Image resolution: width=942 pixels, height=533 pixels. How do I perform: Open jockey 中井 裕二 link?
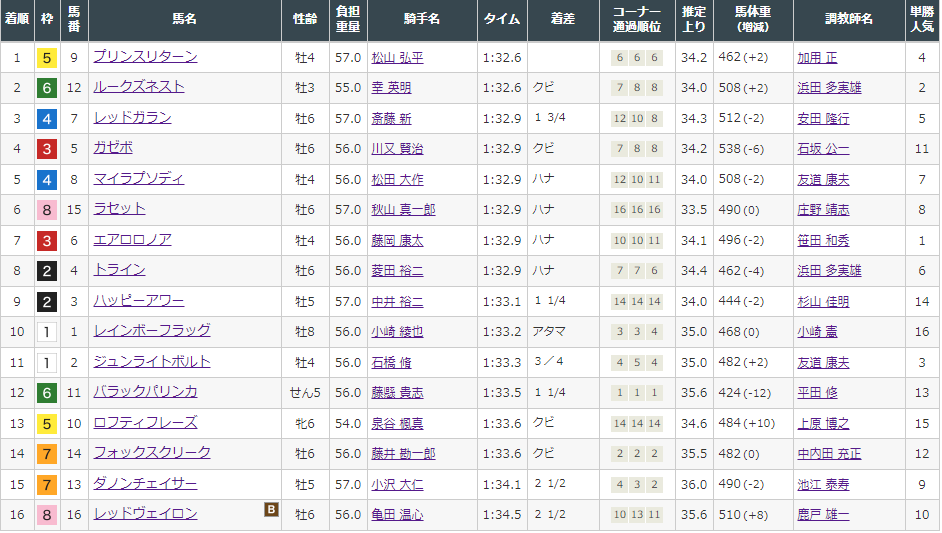pos(397,302)
